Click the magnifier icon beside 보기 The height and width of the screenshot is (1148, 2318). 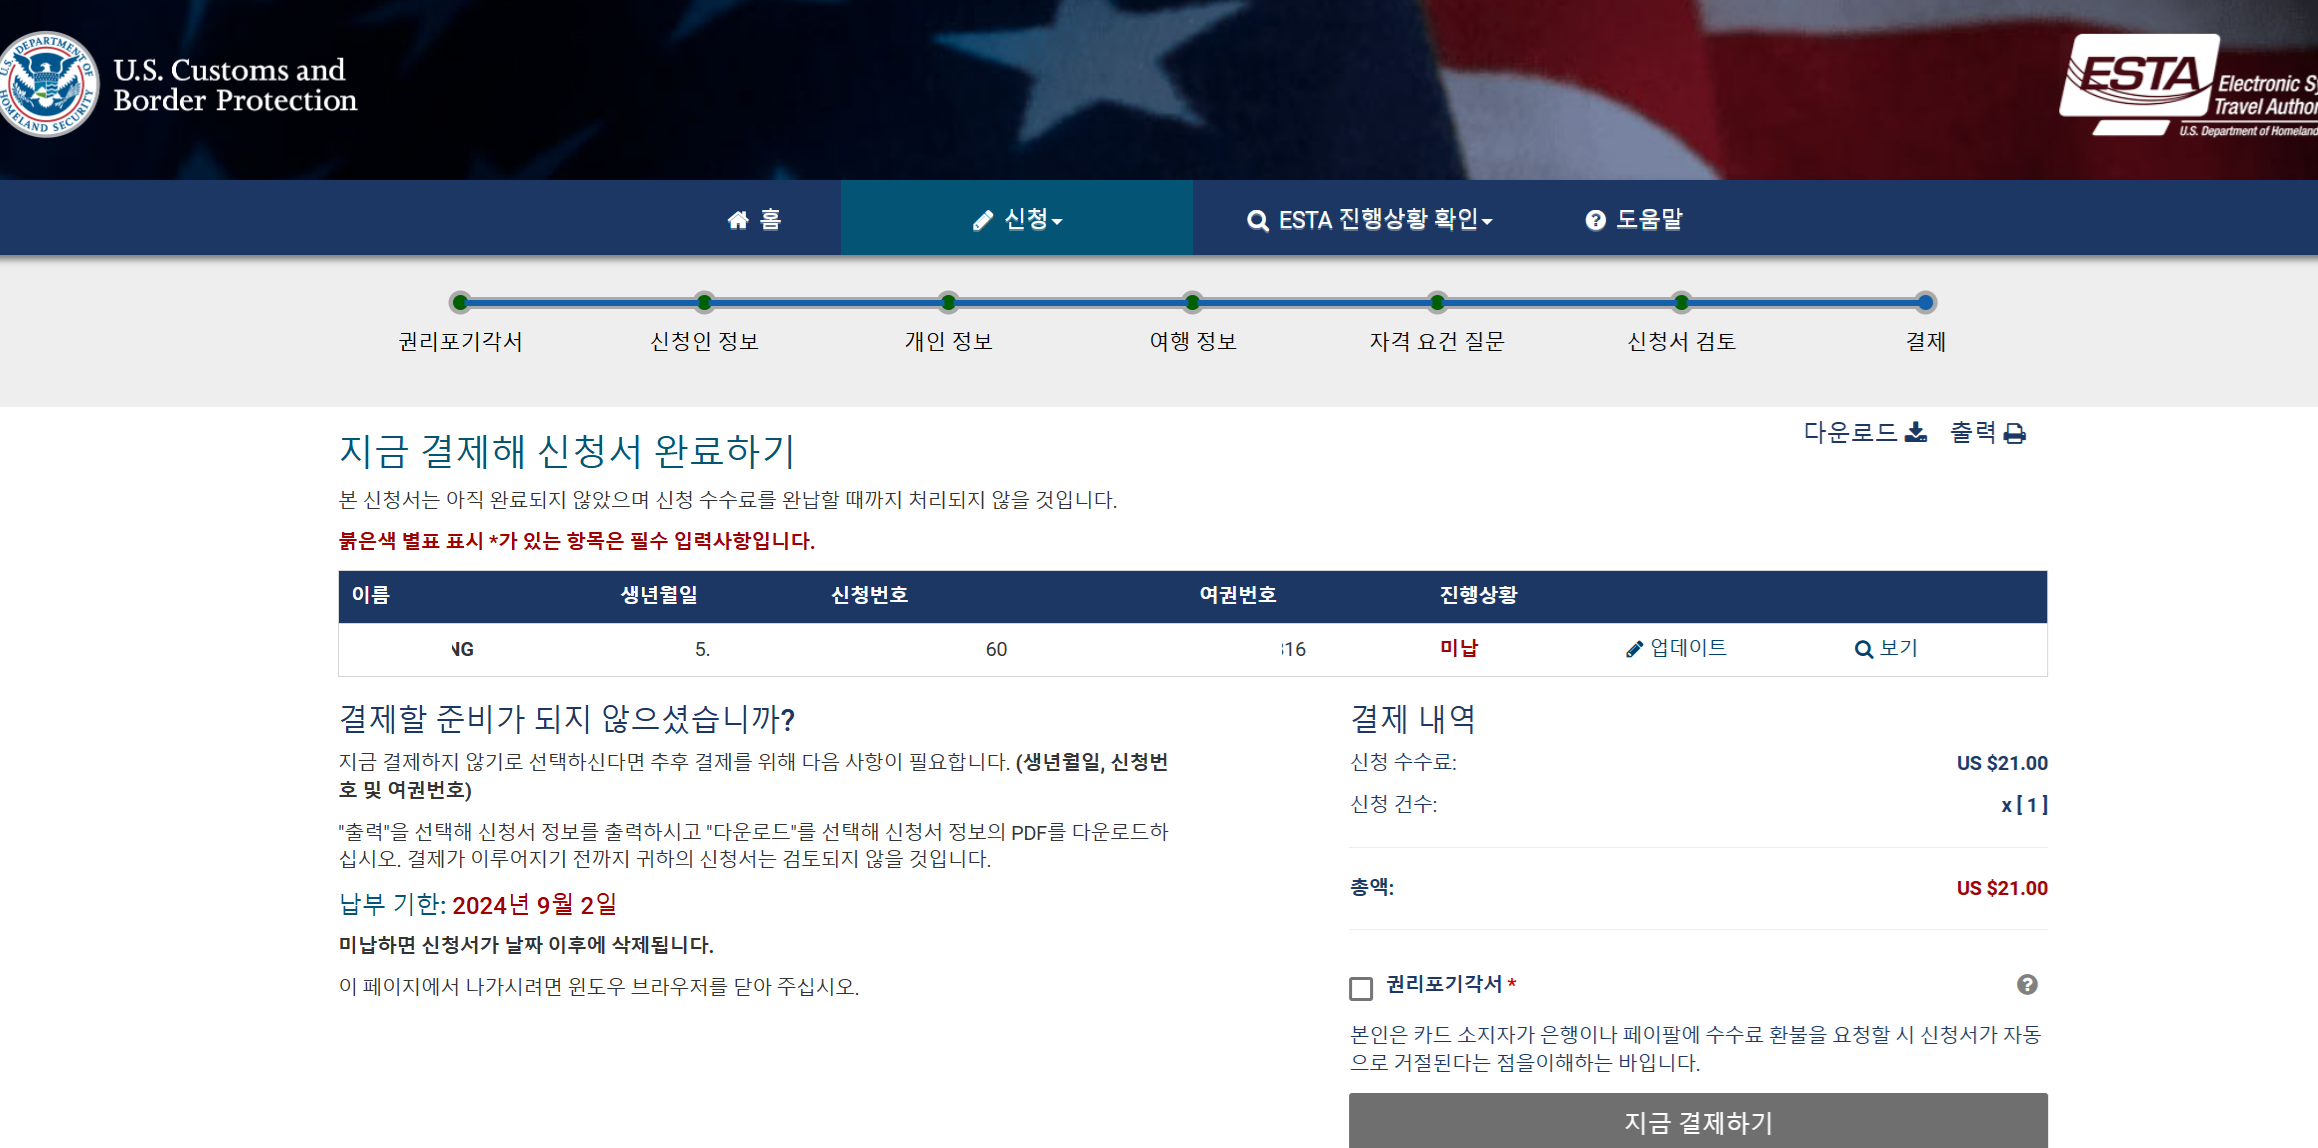1863,649
